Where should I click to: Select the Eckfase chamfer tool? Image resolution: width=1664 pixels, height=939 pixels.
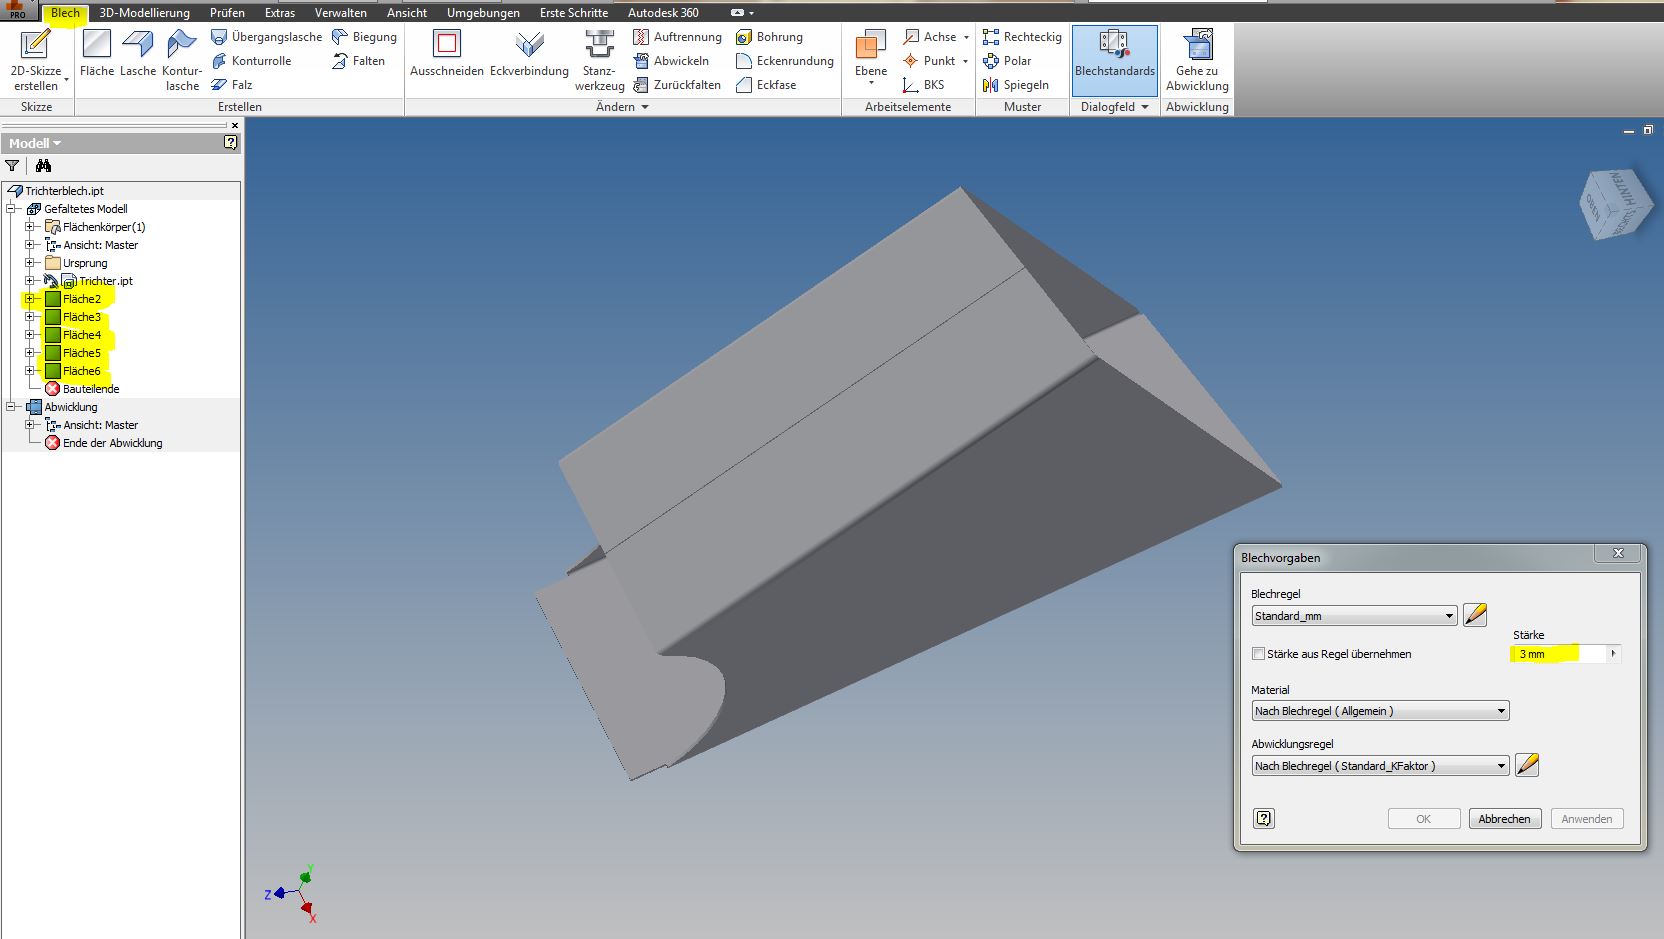766,85
